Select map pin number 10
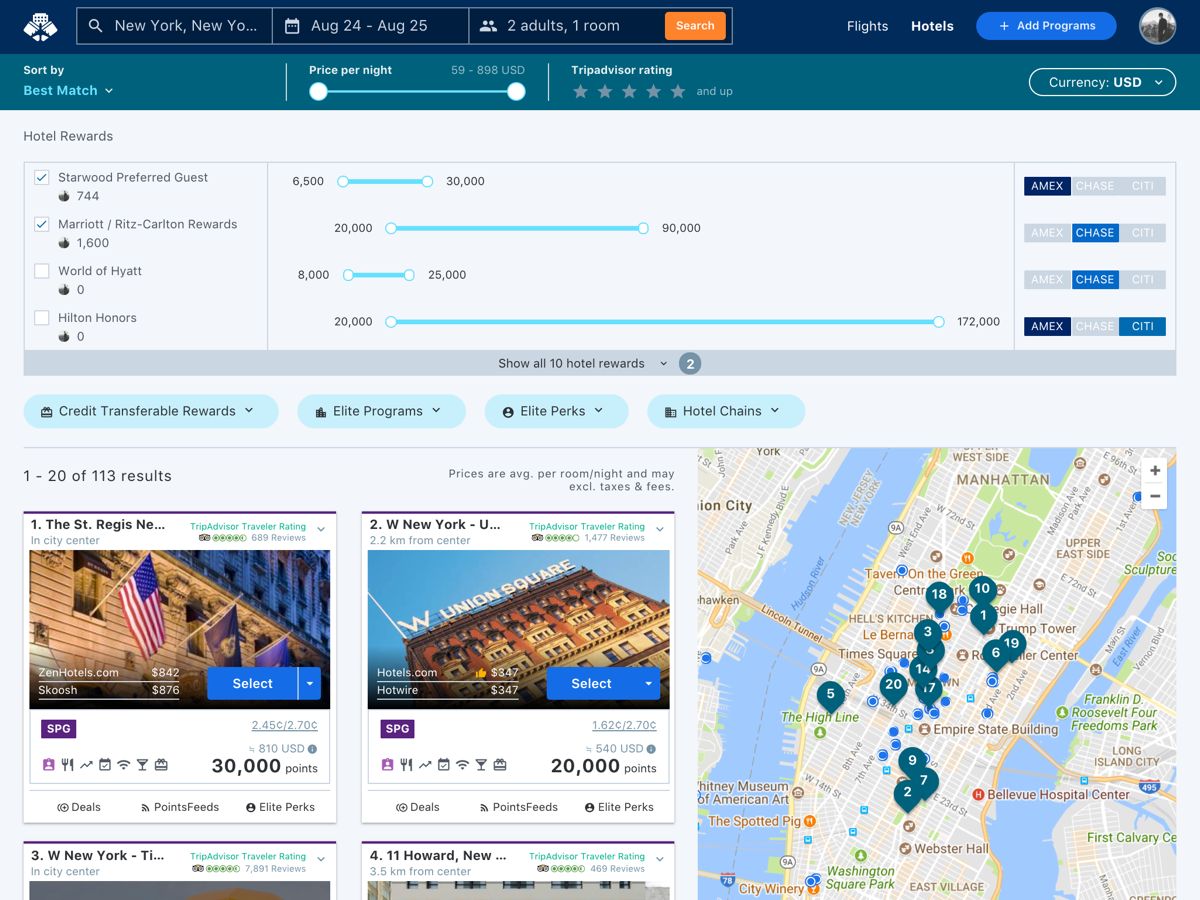This screenshot has width=1200, height=900. 981,590
